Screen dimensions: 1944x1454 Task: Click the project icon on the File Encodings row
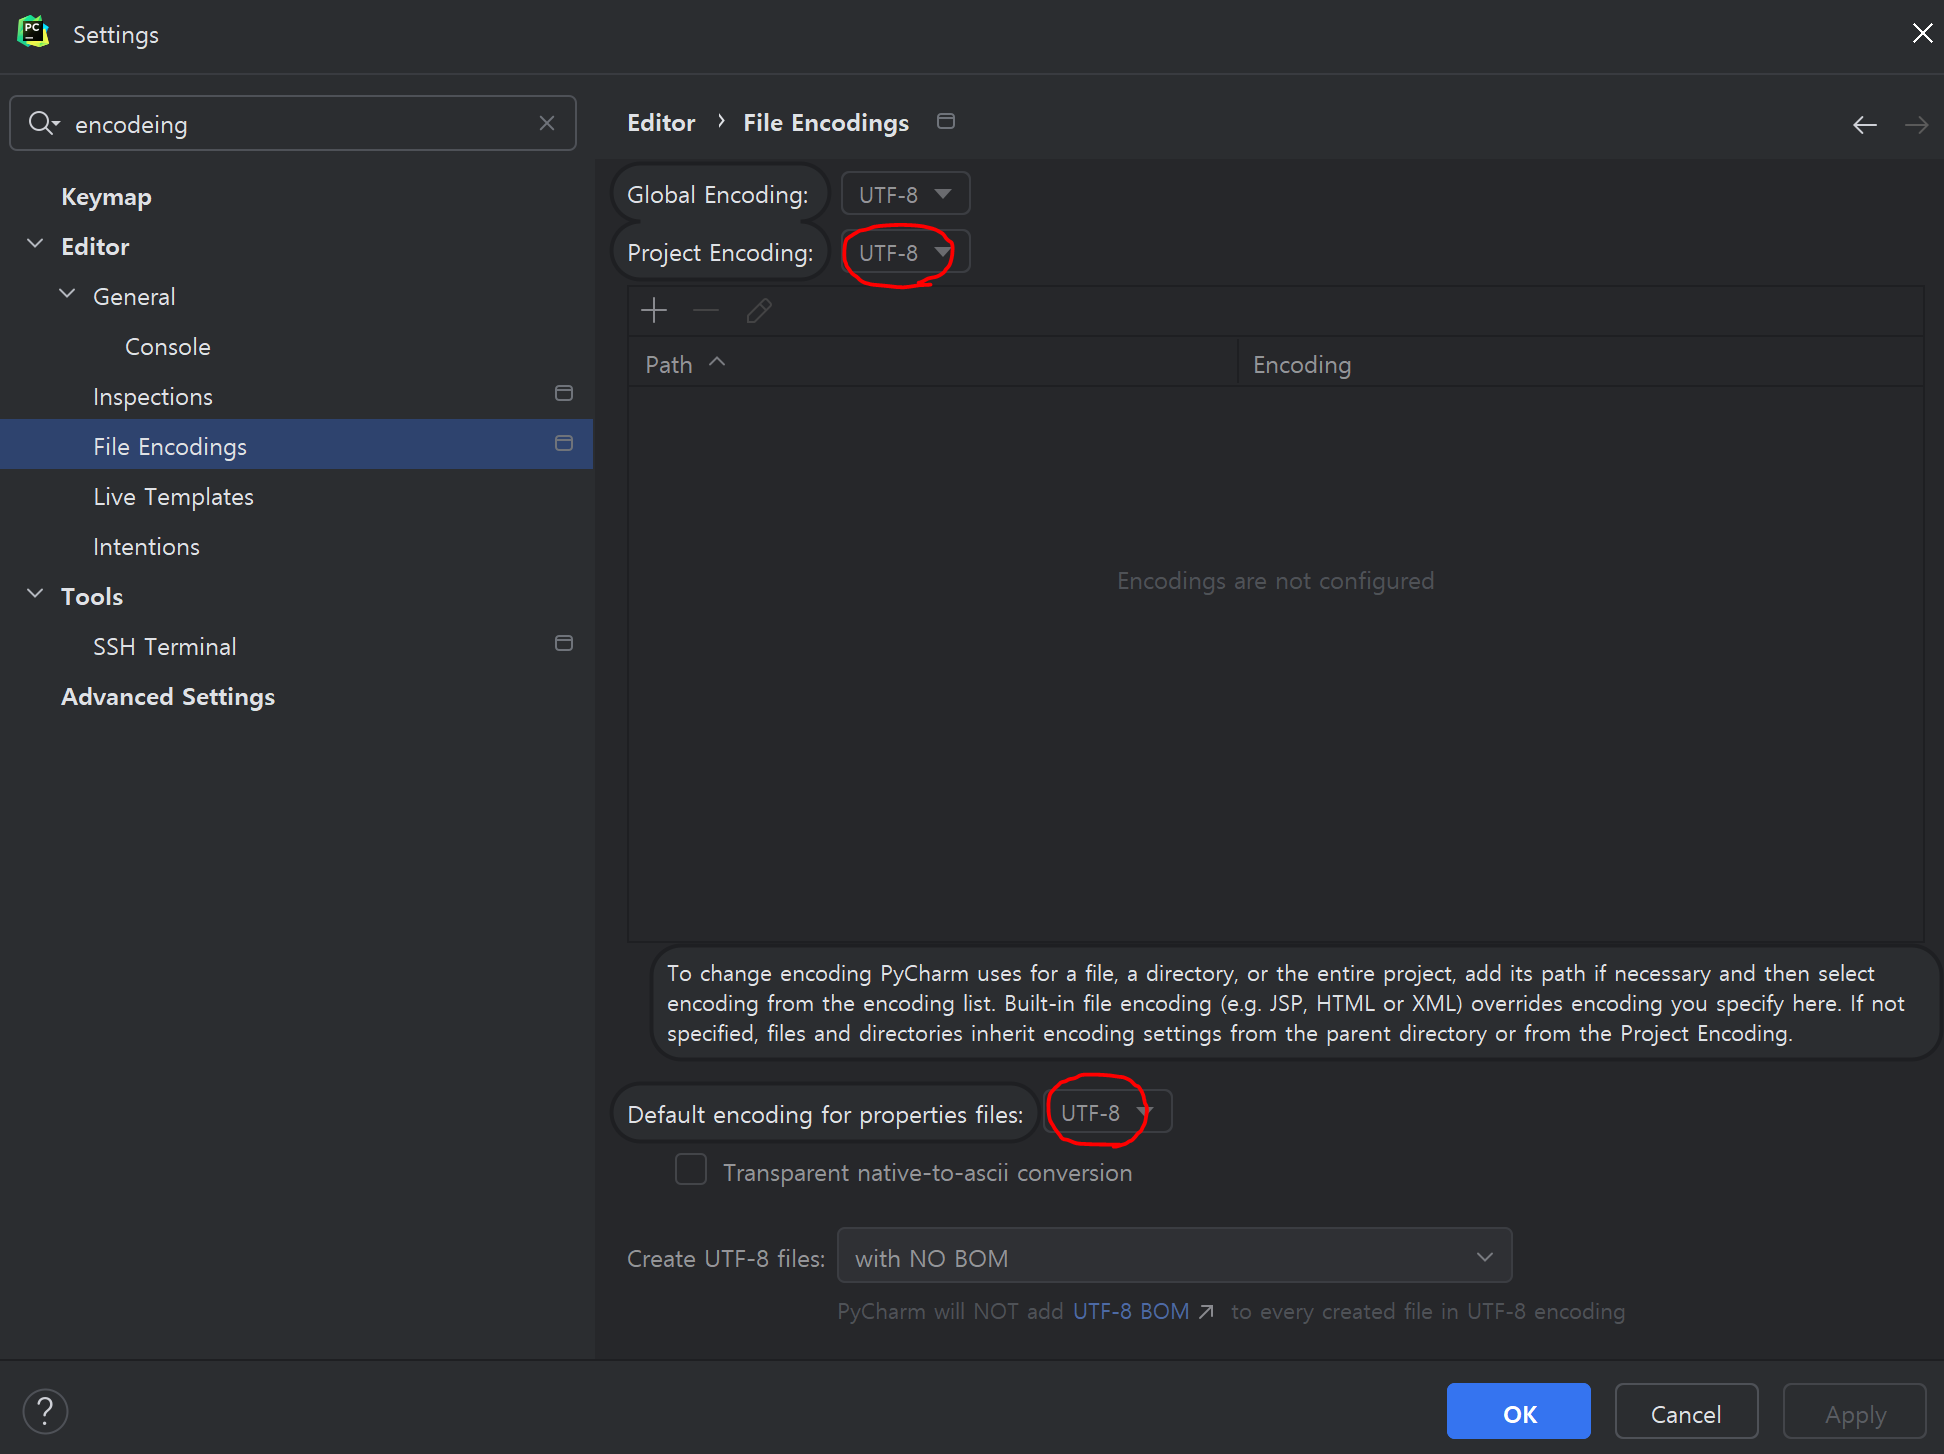point(564,444)
